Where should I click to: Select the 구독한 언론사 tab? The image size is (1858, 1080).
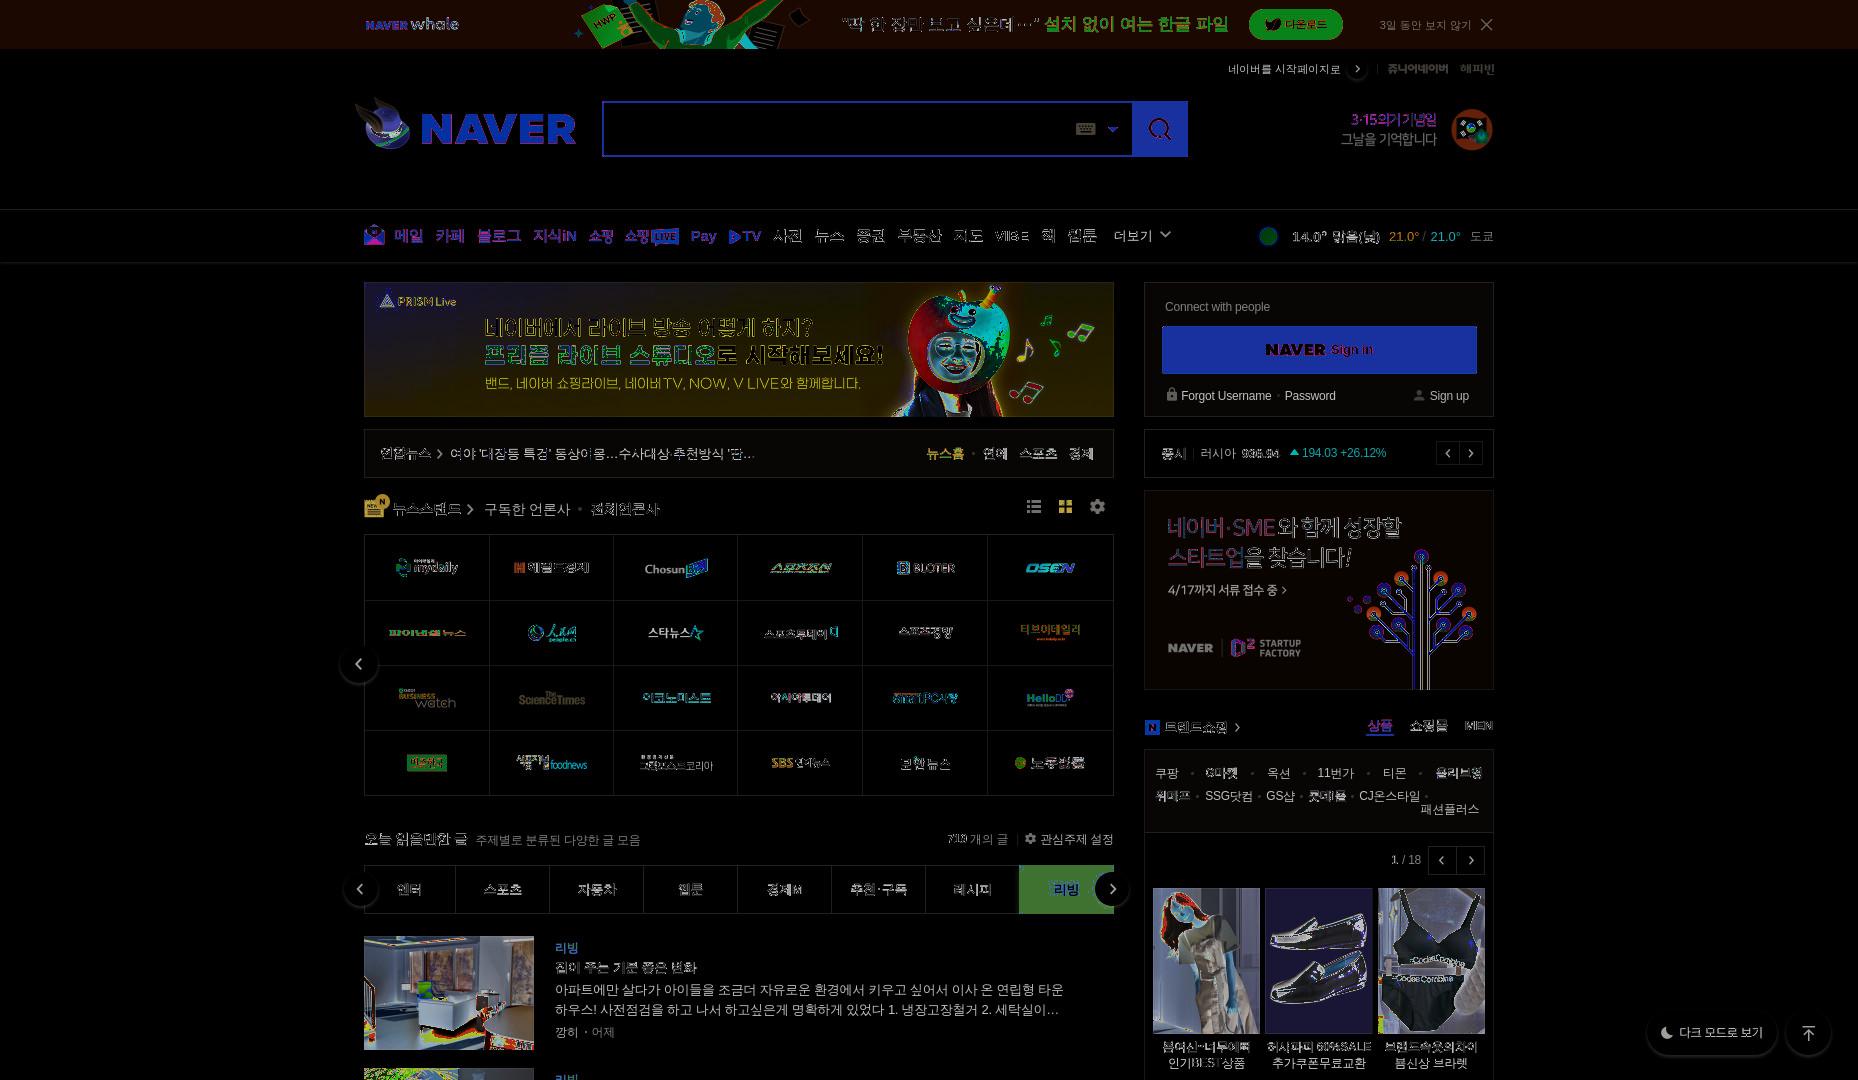(x=527, y=509)
